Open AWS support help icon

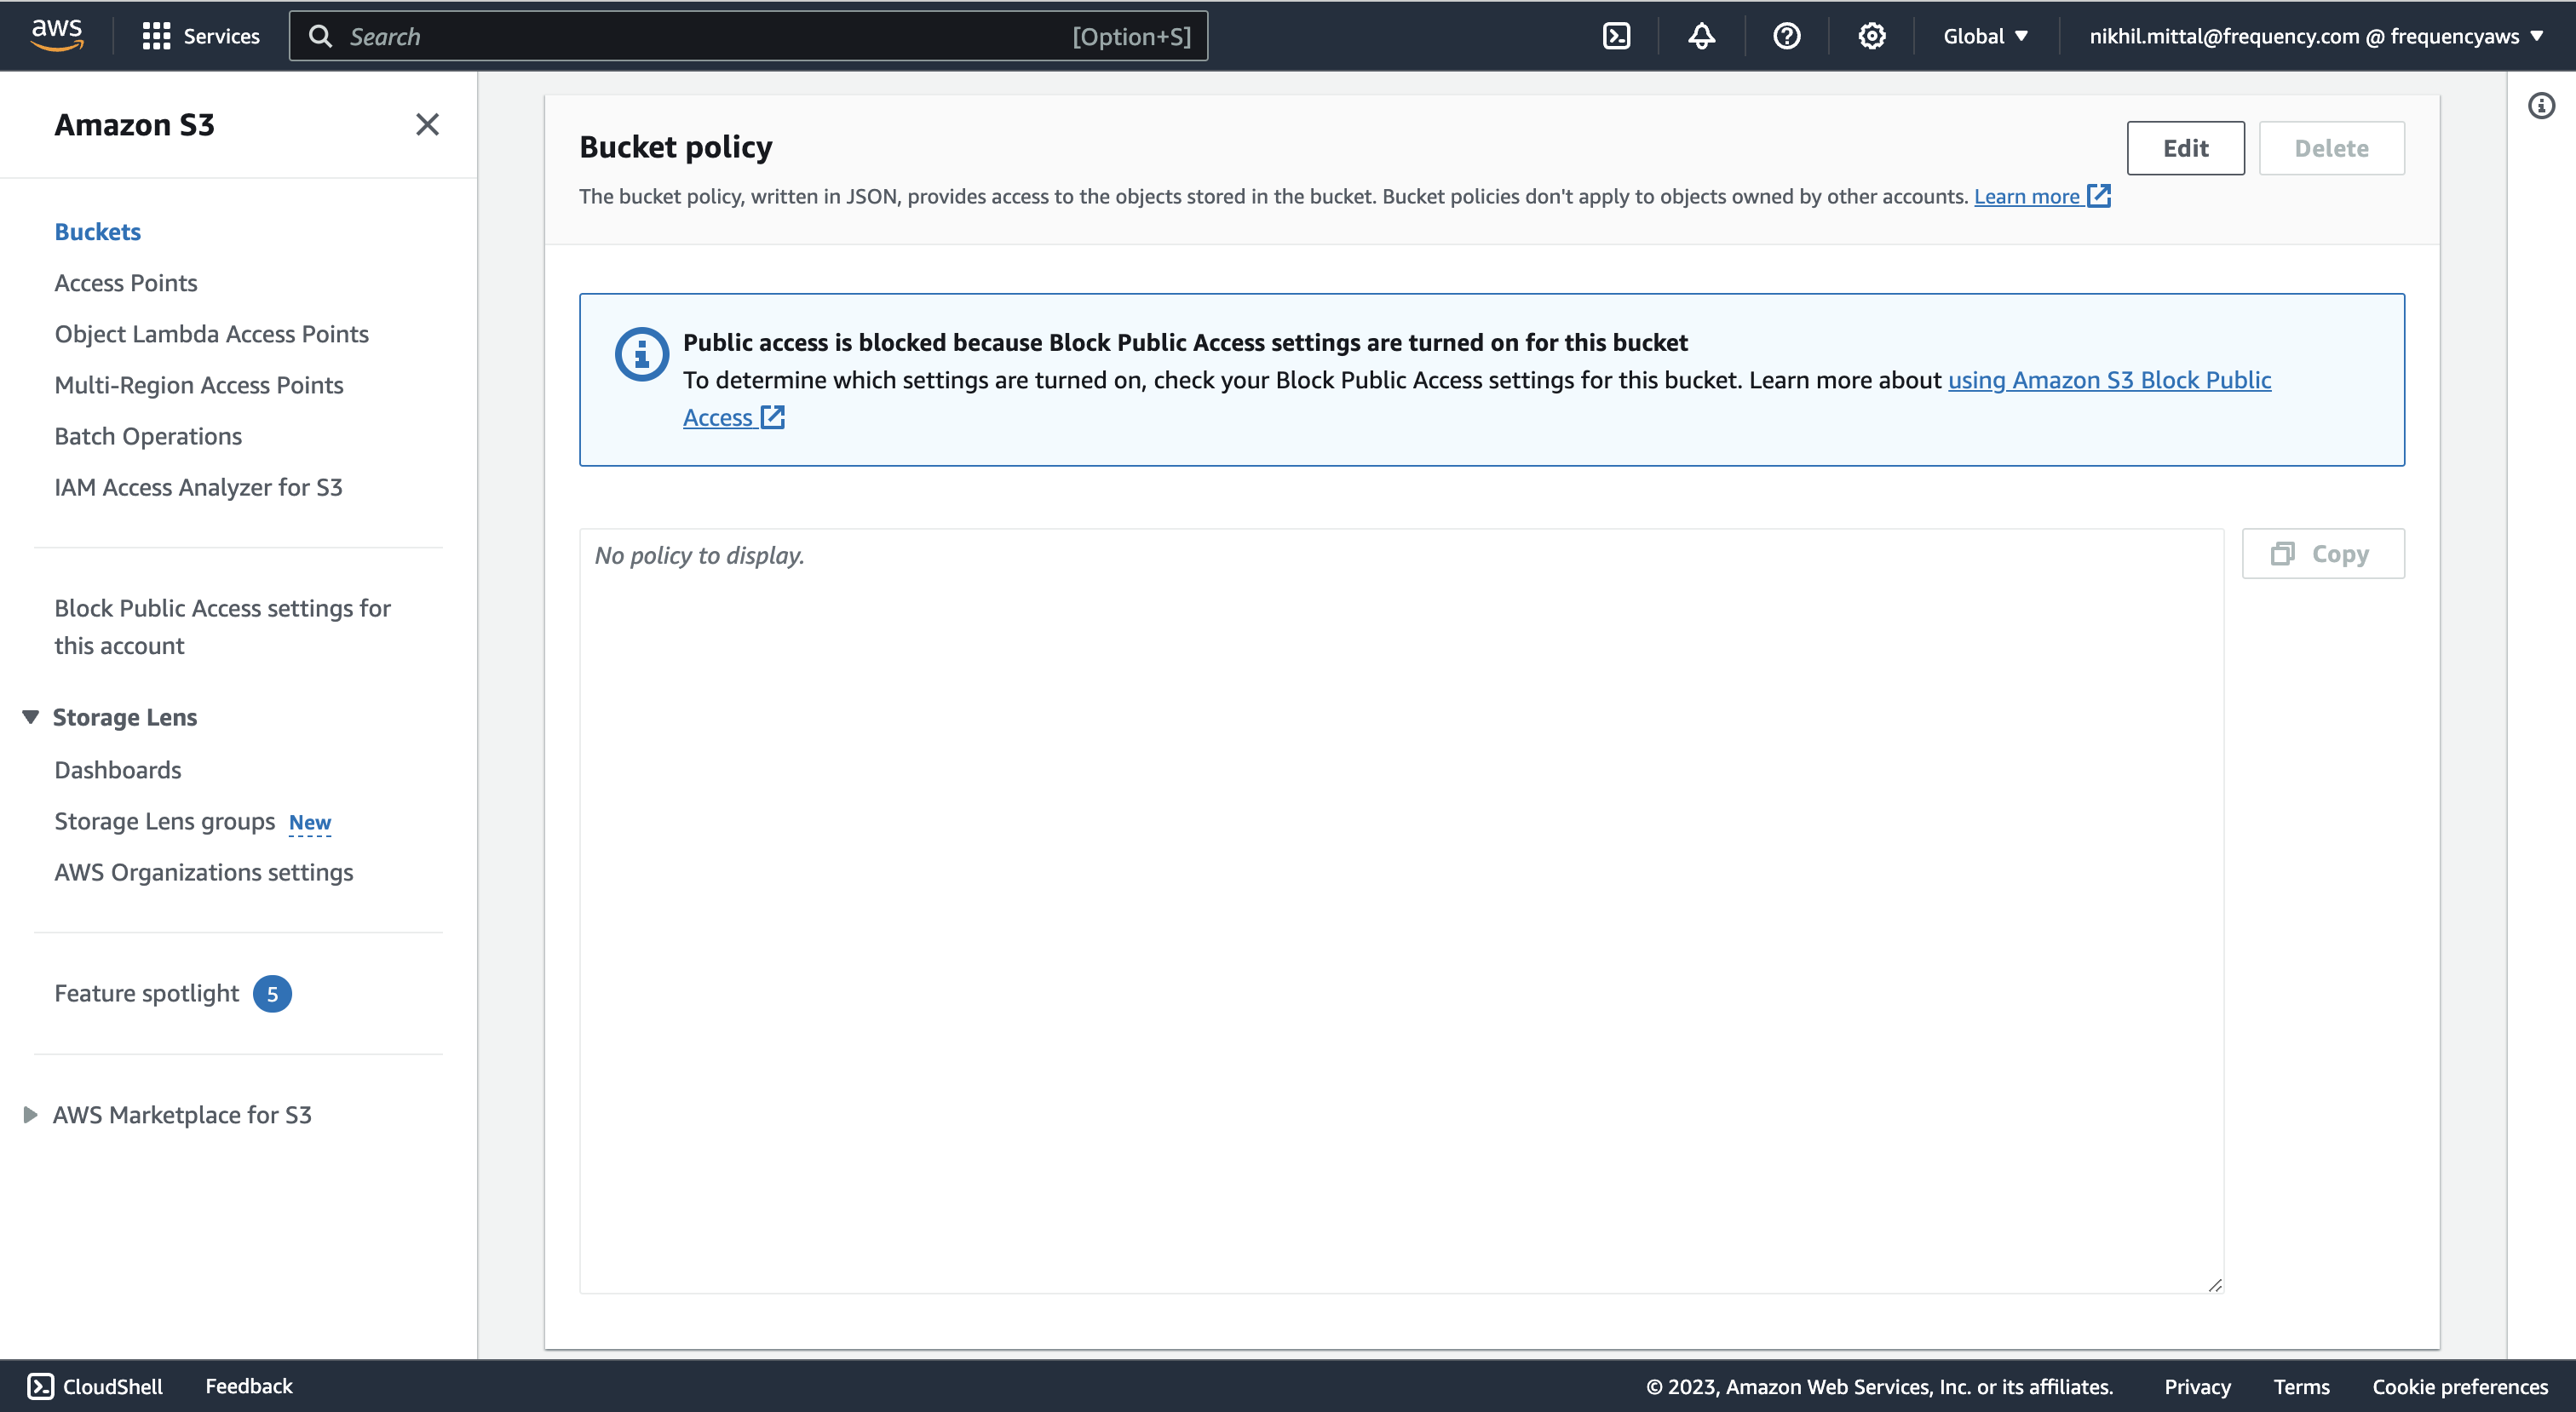pyautogui.click(x=1785, y=35)
